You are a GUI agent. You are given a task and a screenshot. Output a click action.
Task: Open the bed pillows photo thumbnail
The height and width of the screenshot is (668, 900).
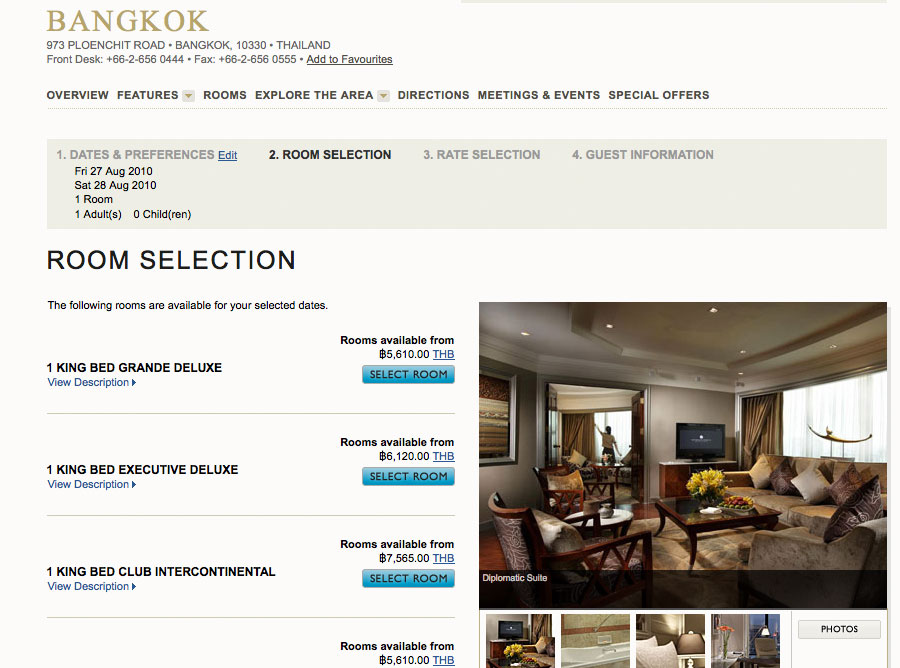pos(670,641)
